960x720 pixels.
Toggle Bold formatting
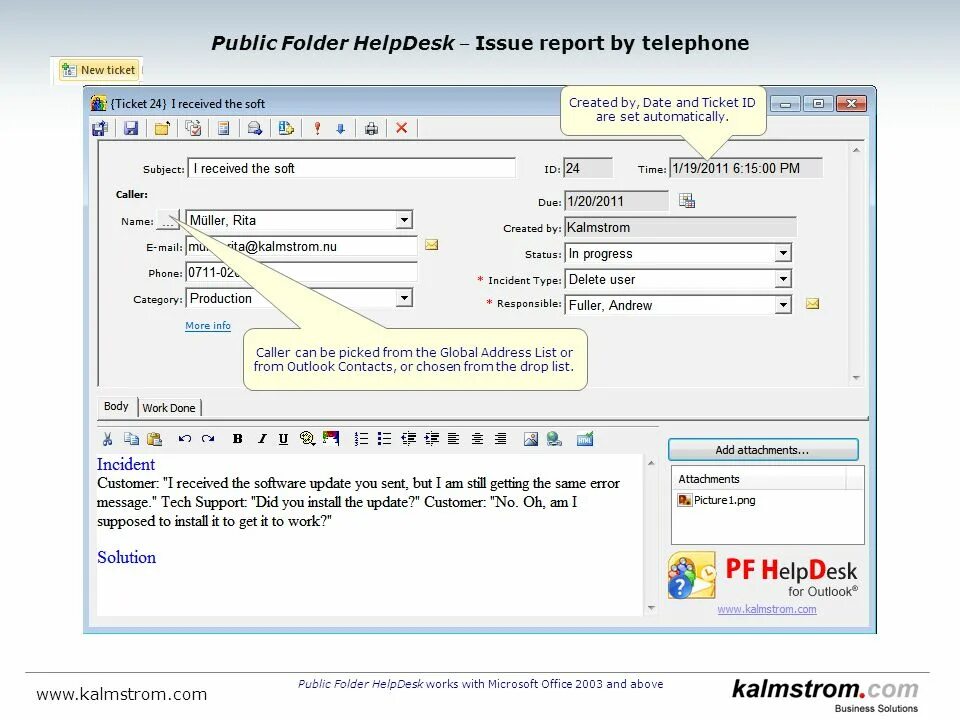coord(238,438)
